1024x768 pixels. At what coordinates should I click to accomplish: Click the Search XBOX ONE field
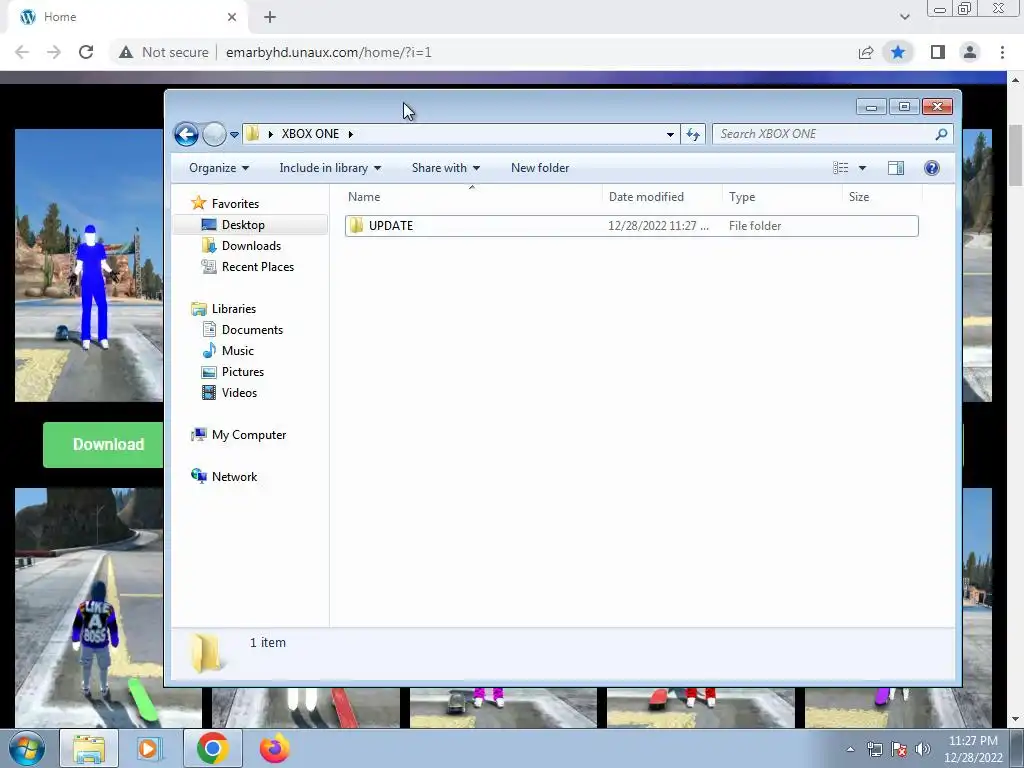832,134
